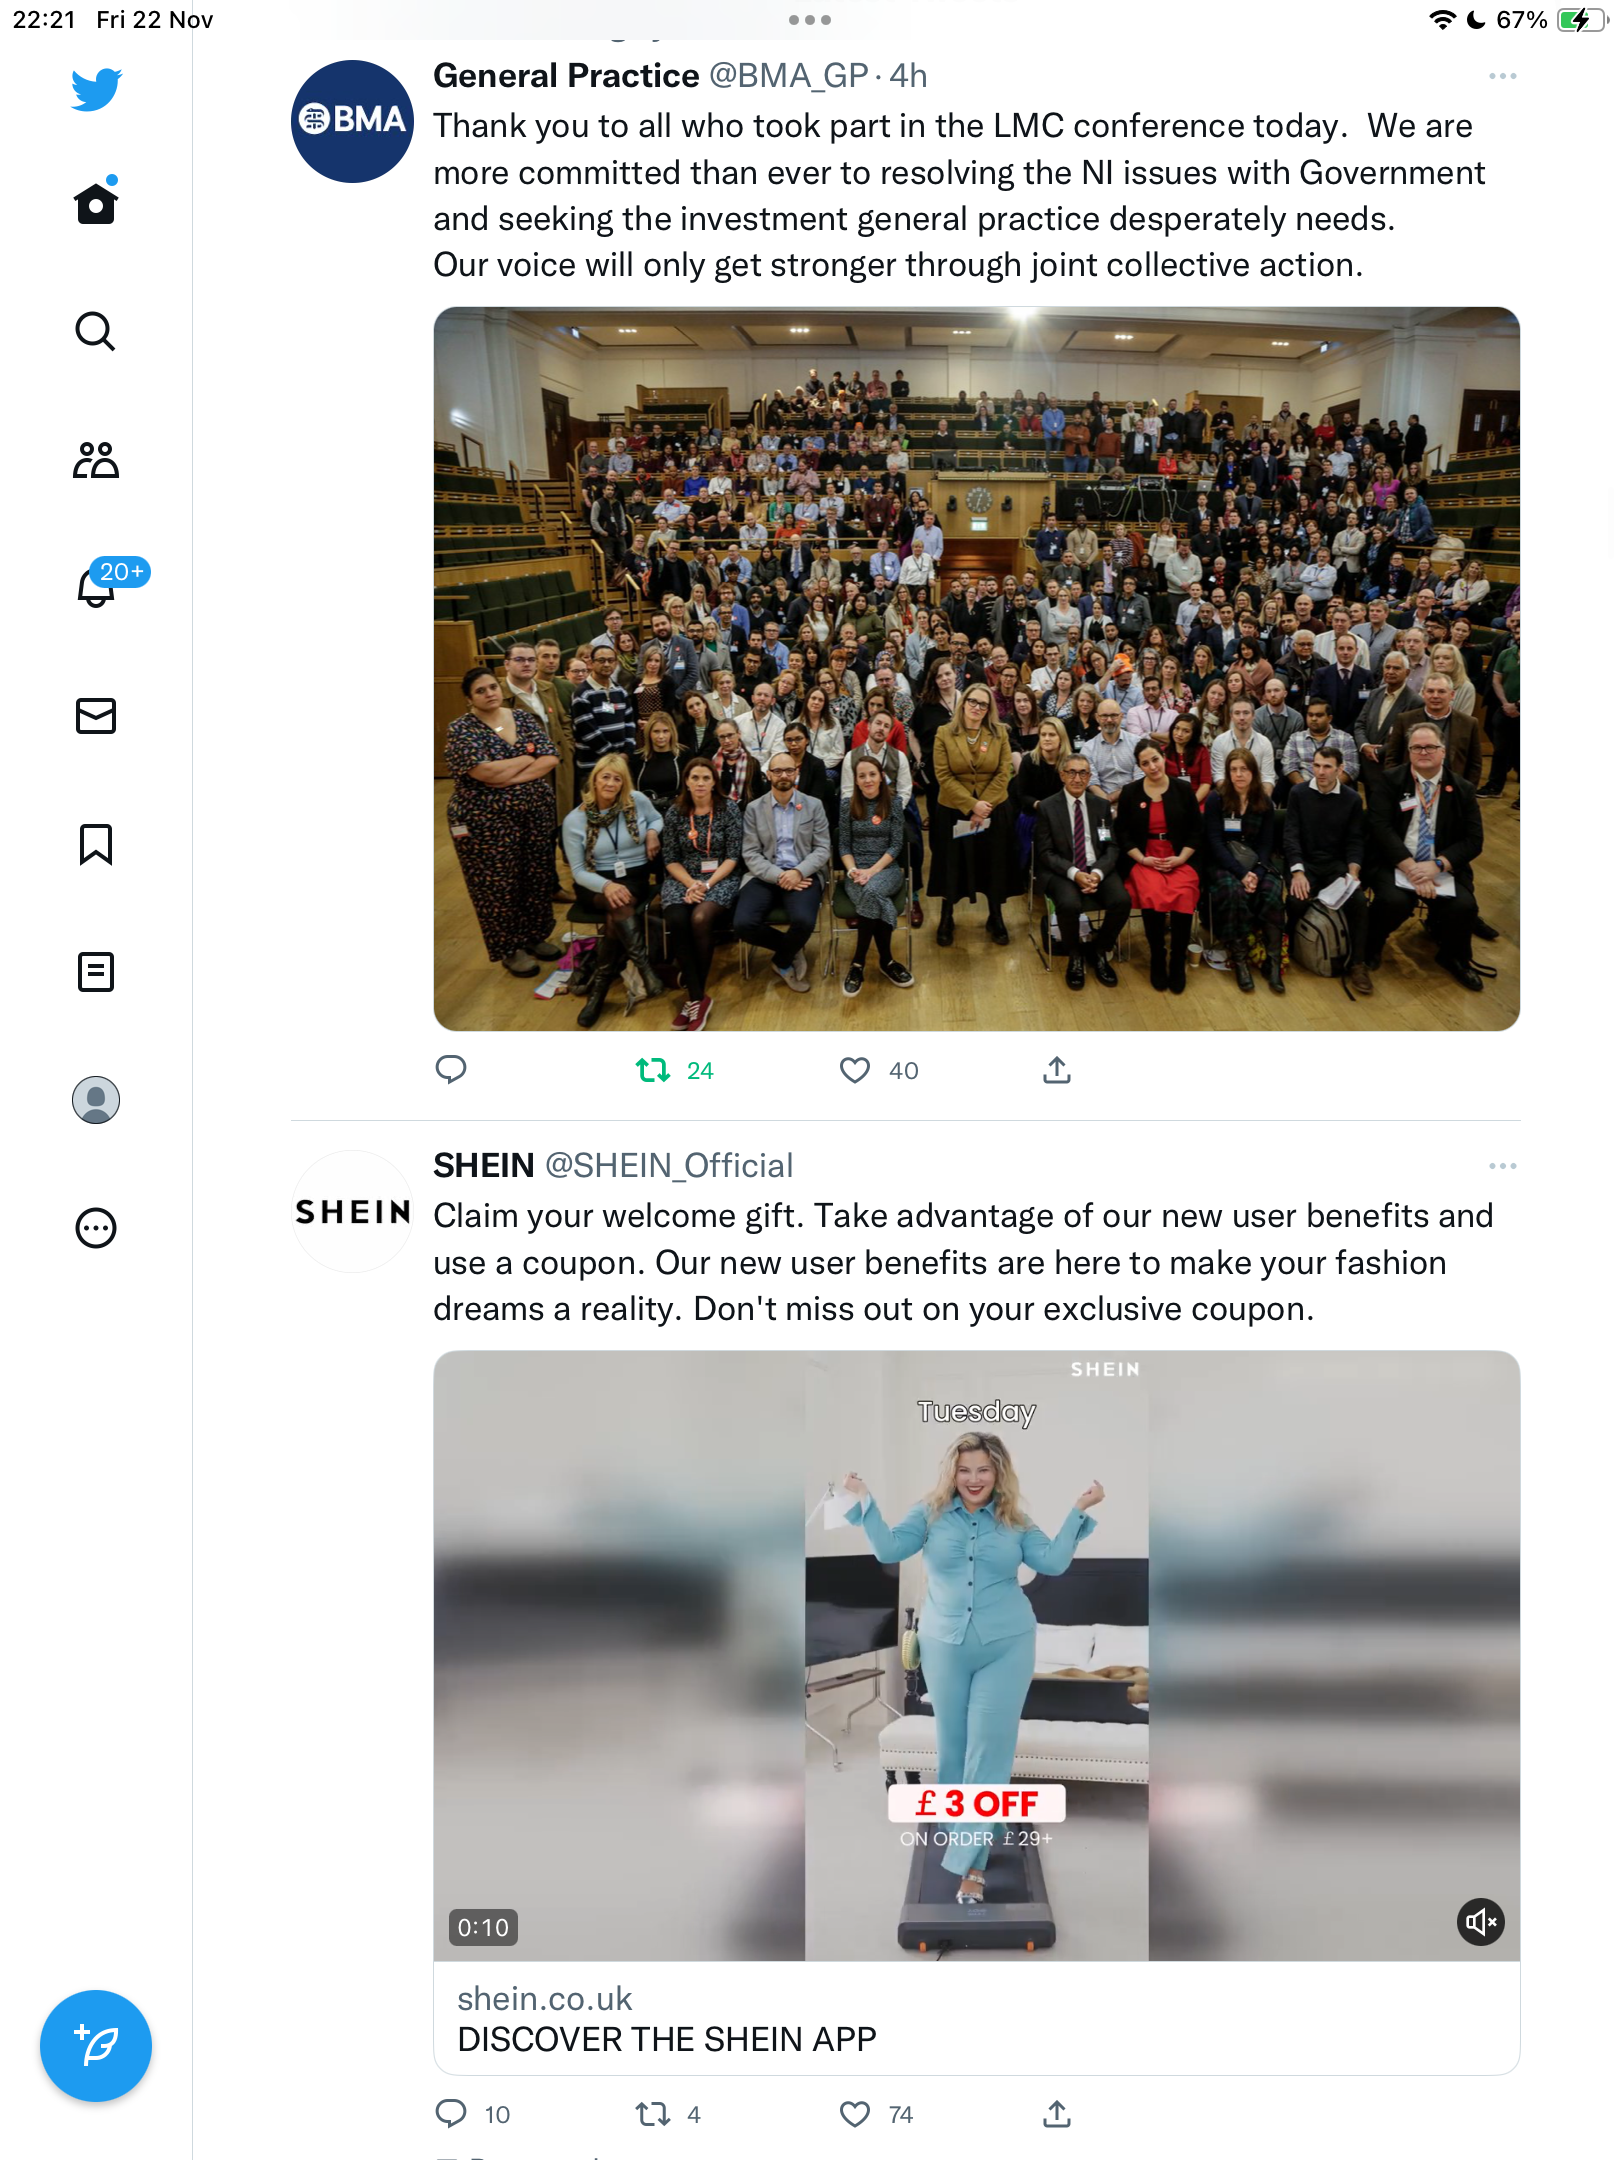
Task: Open Home feed from sidebar
Action: (x=96, y=202)
